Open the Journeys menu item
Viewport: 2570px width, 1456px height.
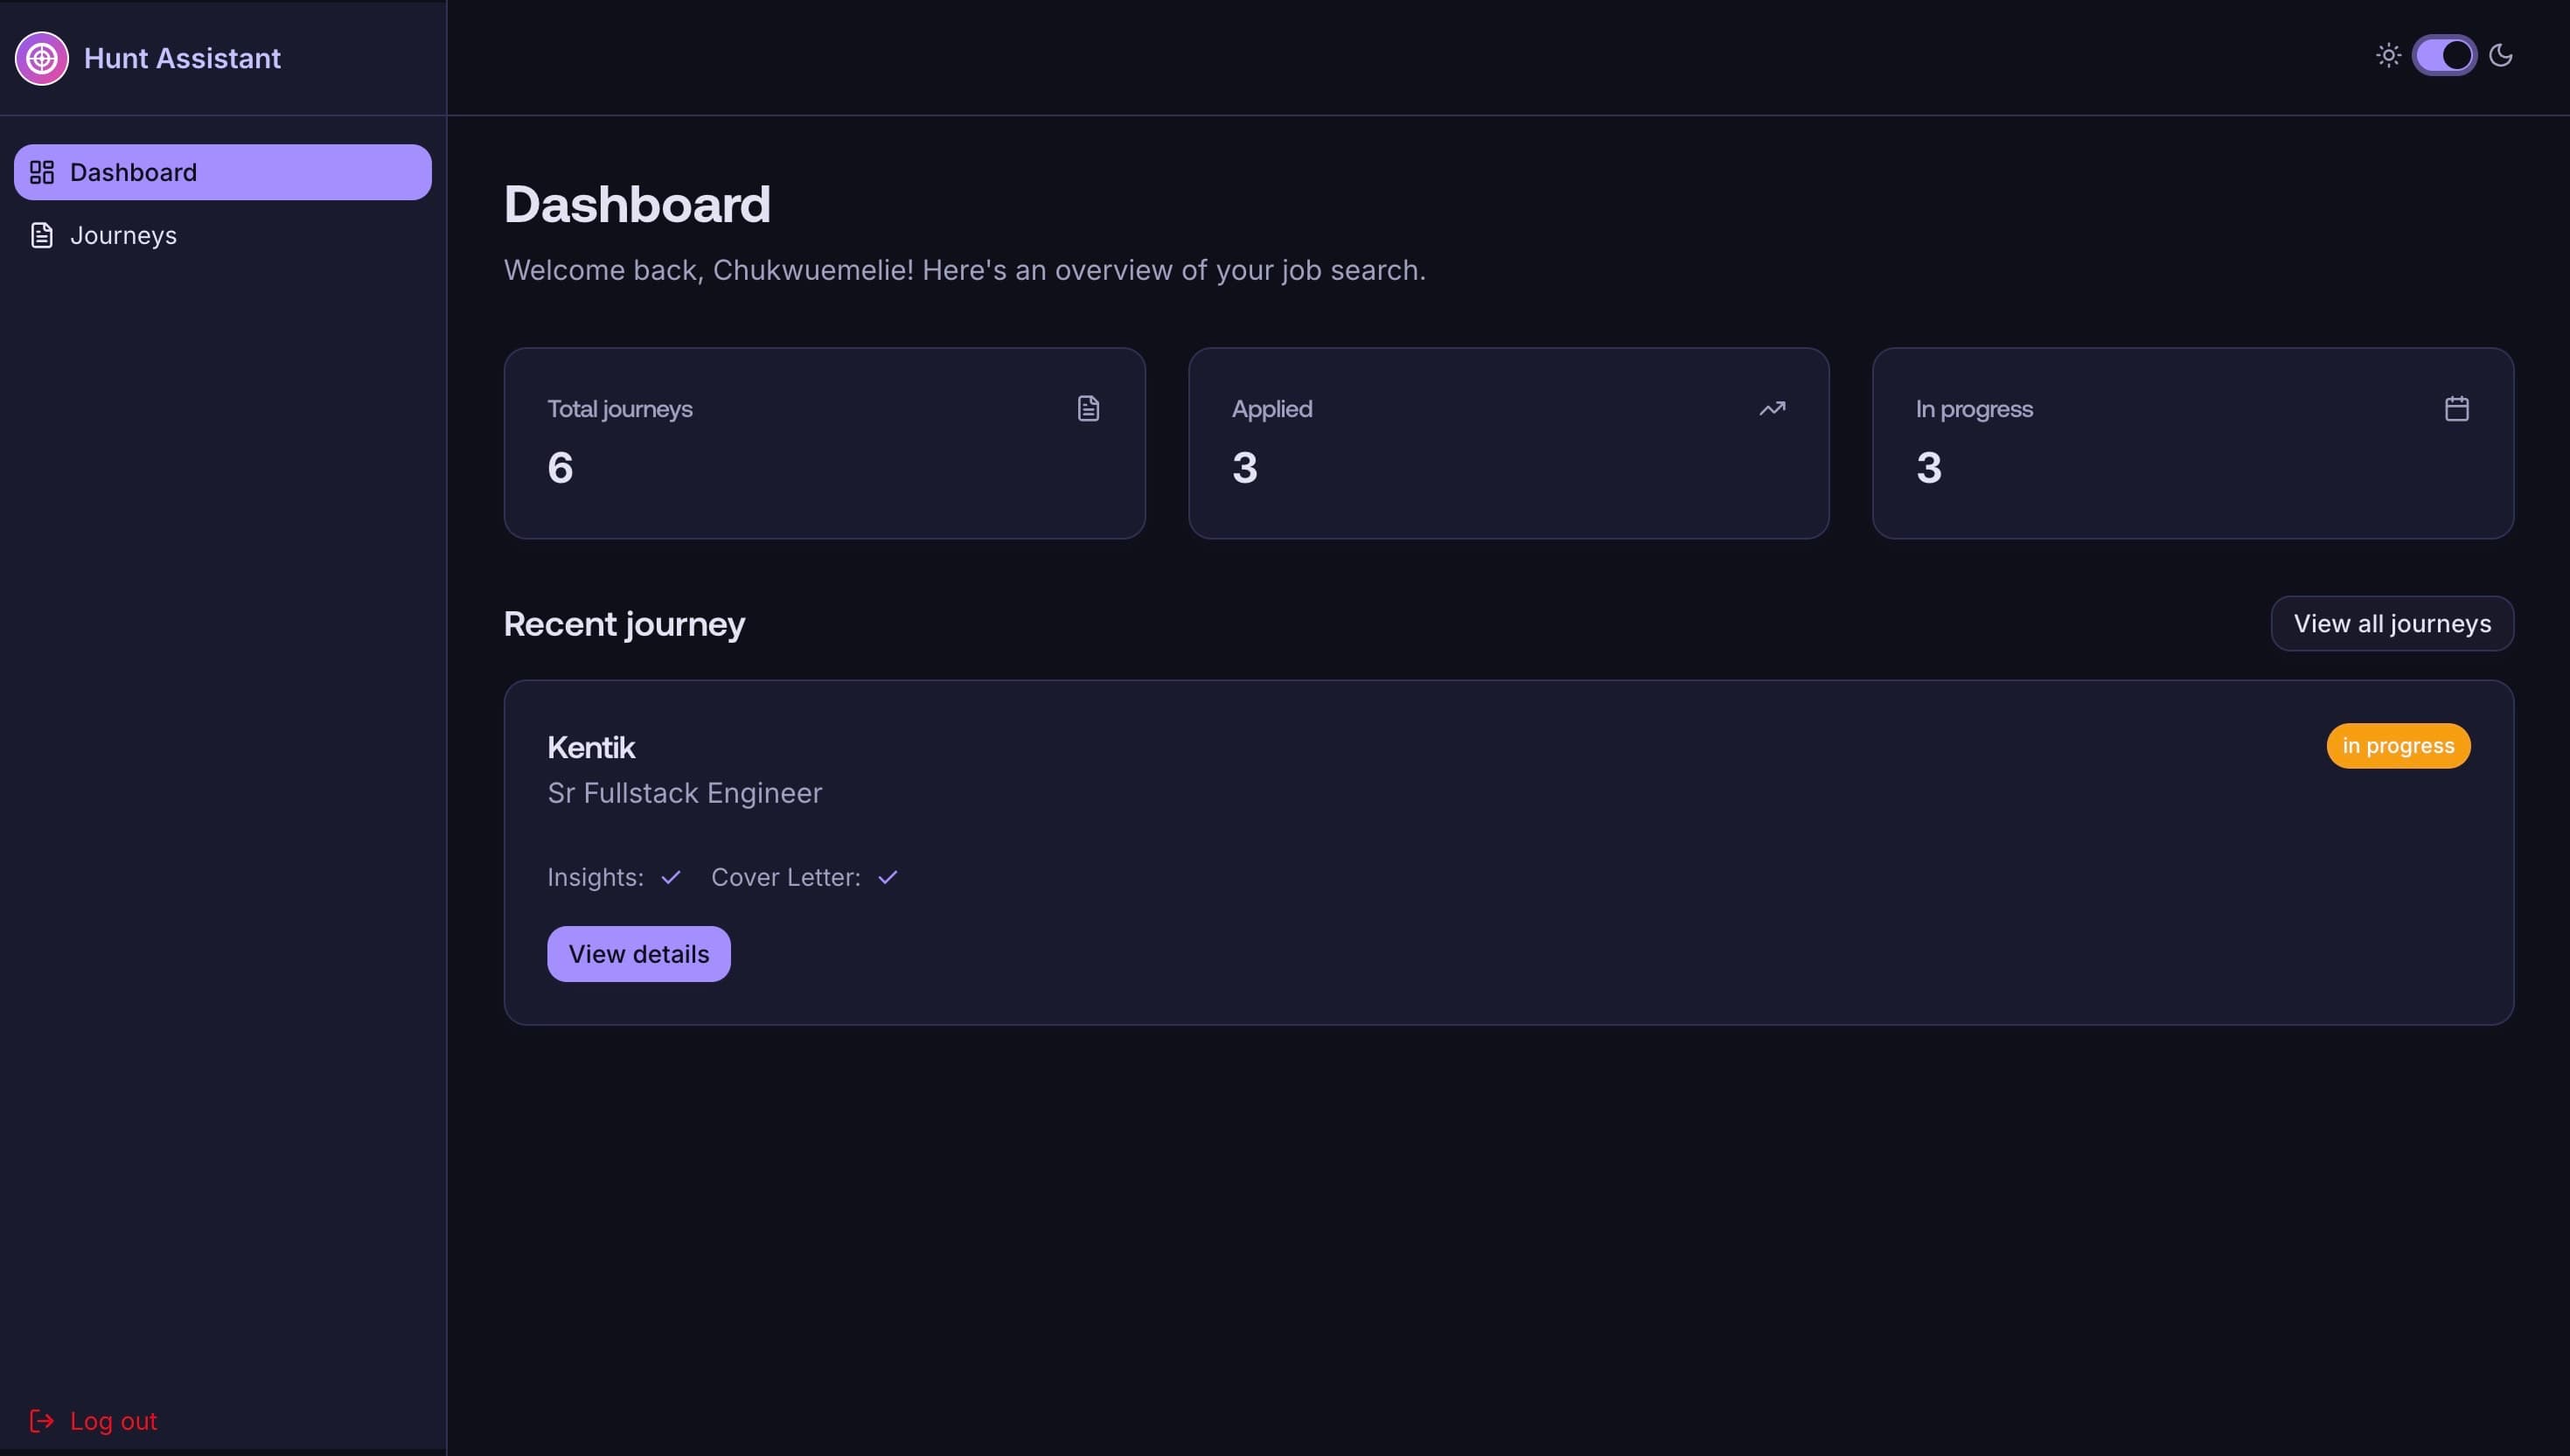pyautogui.click(x=123, y=235)
